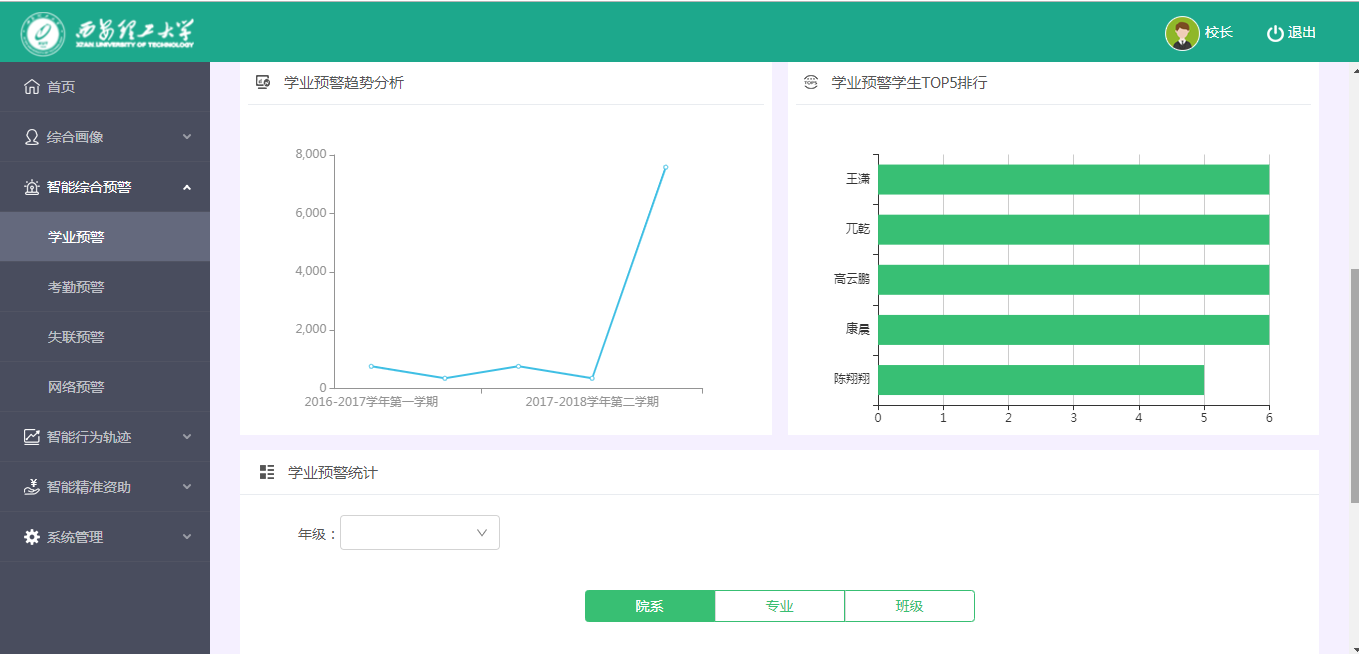Collapse the 智能综合预警 menu chevron
The height and width of the screenshot is (654, 1359).
pyautogui.click(x=187, y=187)
